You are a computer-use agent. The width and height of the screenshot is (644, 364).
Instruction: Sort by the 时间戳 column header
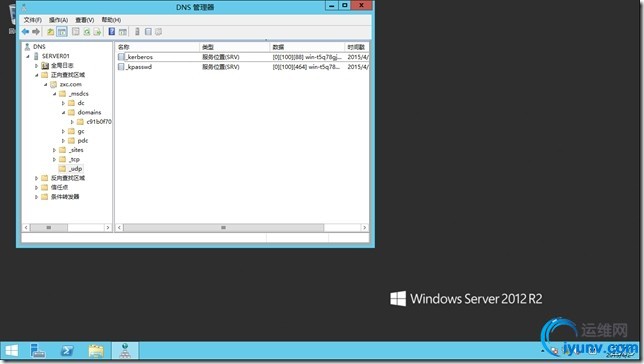coord(357,47)
